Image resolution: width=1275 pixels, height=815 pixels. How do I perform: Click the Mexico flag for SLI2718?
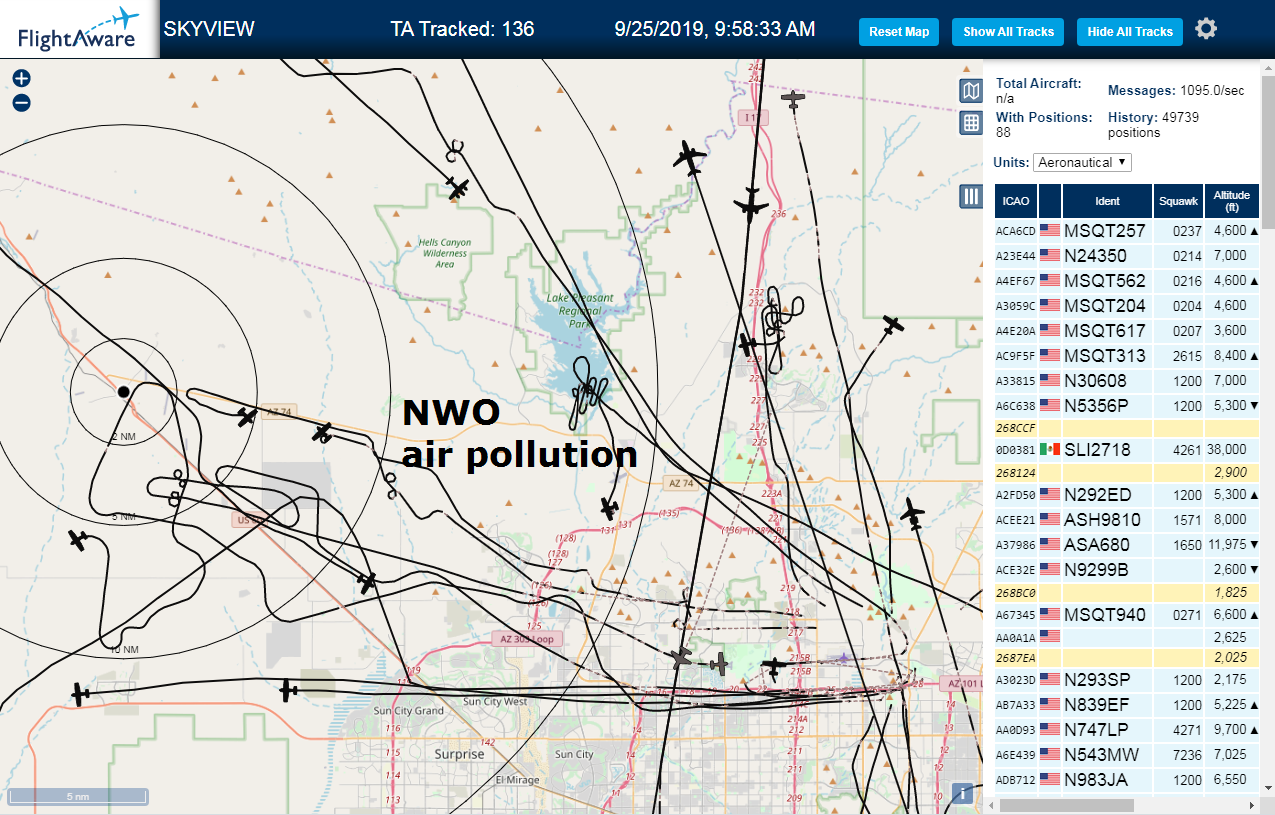click(1050, 450)
